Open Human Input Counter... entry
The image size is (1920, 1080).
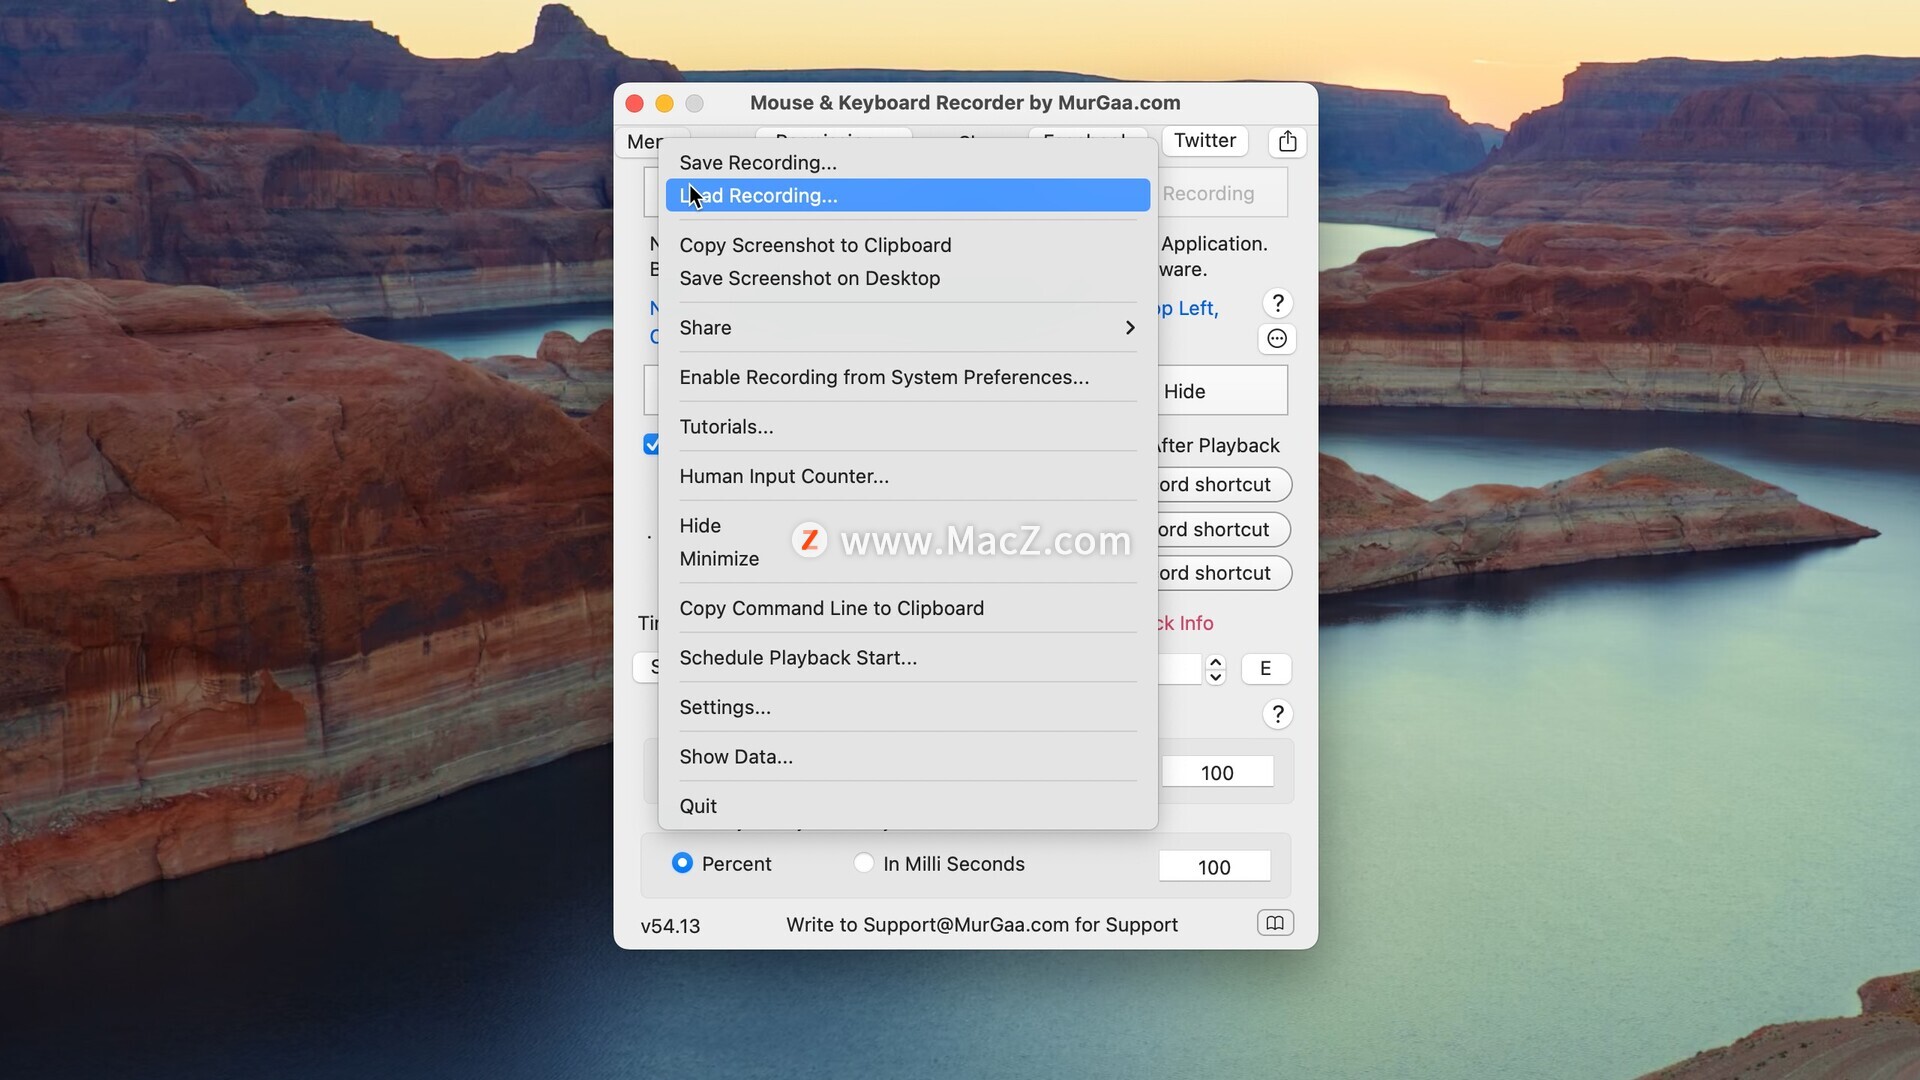(x=908, y=476)
